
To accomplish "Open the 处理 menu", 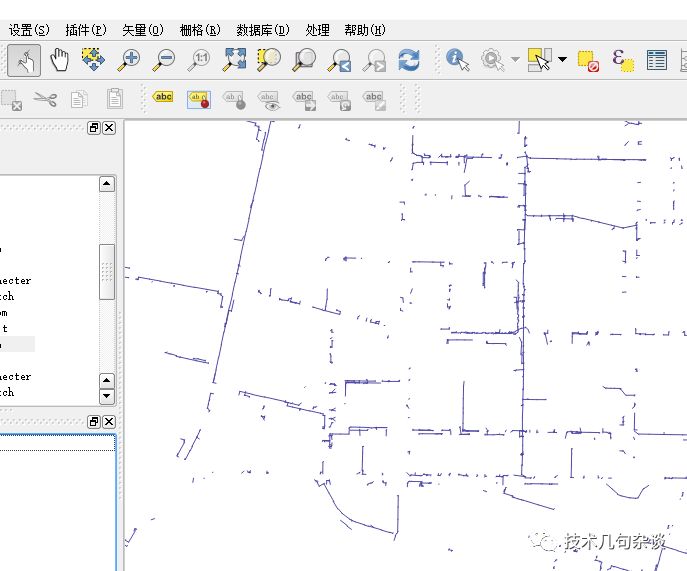I will pyautogui.click(x=317, y=30).
